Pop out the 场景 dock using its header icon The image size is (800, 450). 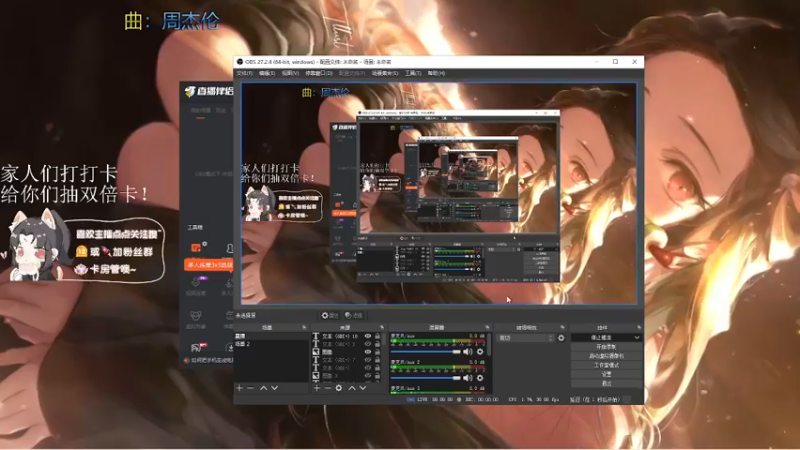point(305,328)
